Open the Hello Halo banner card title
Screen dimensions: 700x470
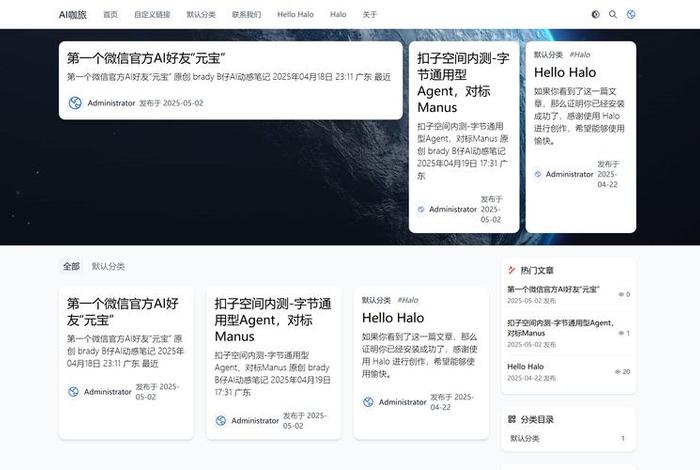pyautogui.click(x=565, y=72)
